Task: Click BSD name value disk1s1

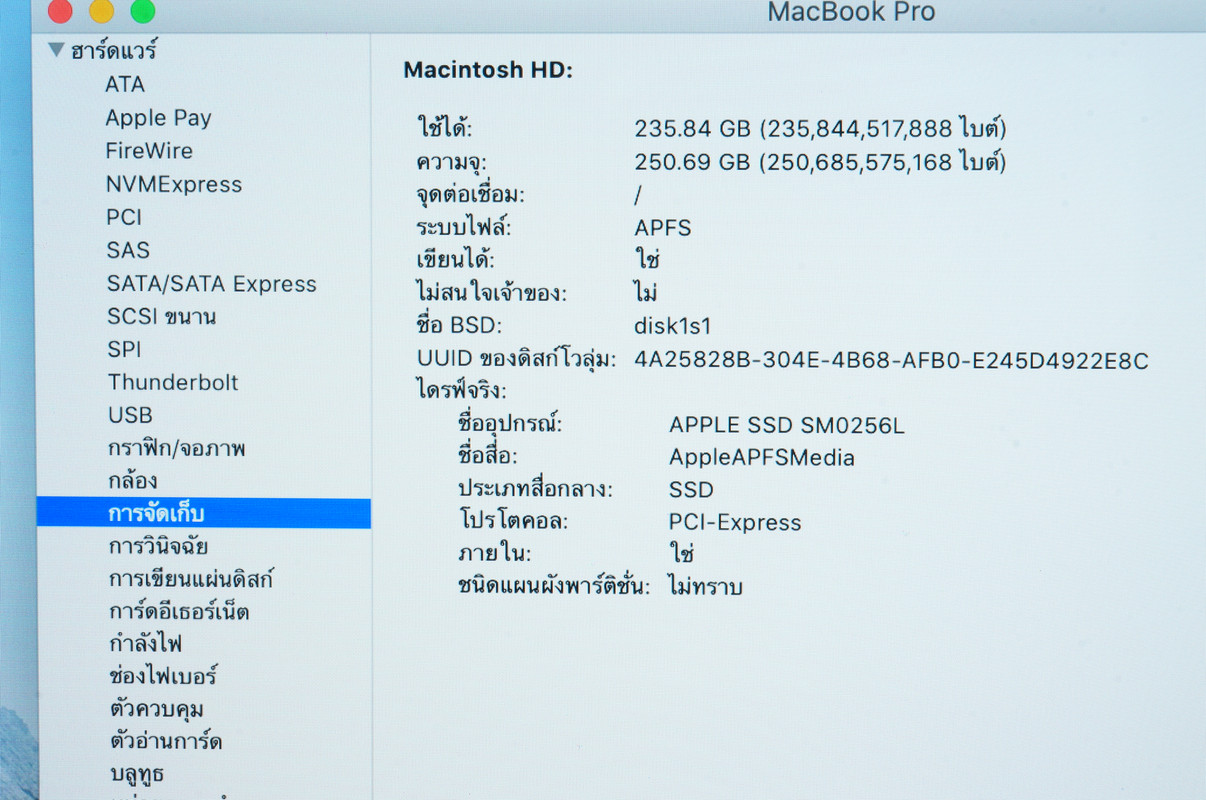Action: coord(673,326)
